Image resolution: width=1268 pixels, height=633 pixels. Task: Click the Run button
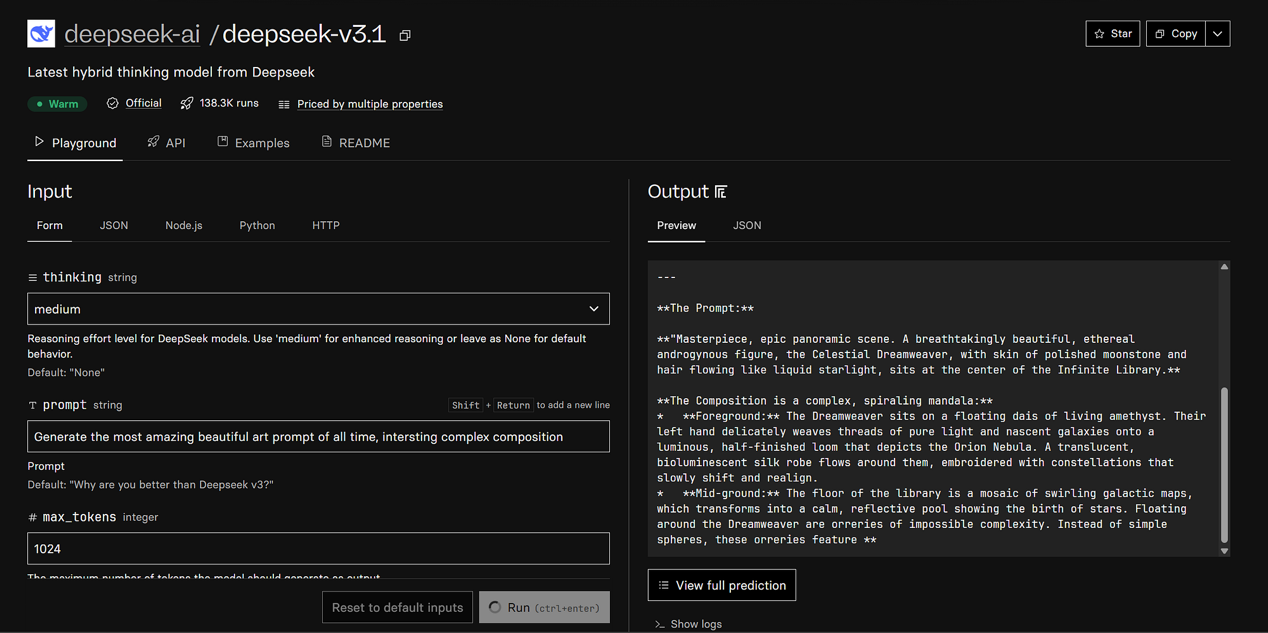[x=544, y=607]
